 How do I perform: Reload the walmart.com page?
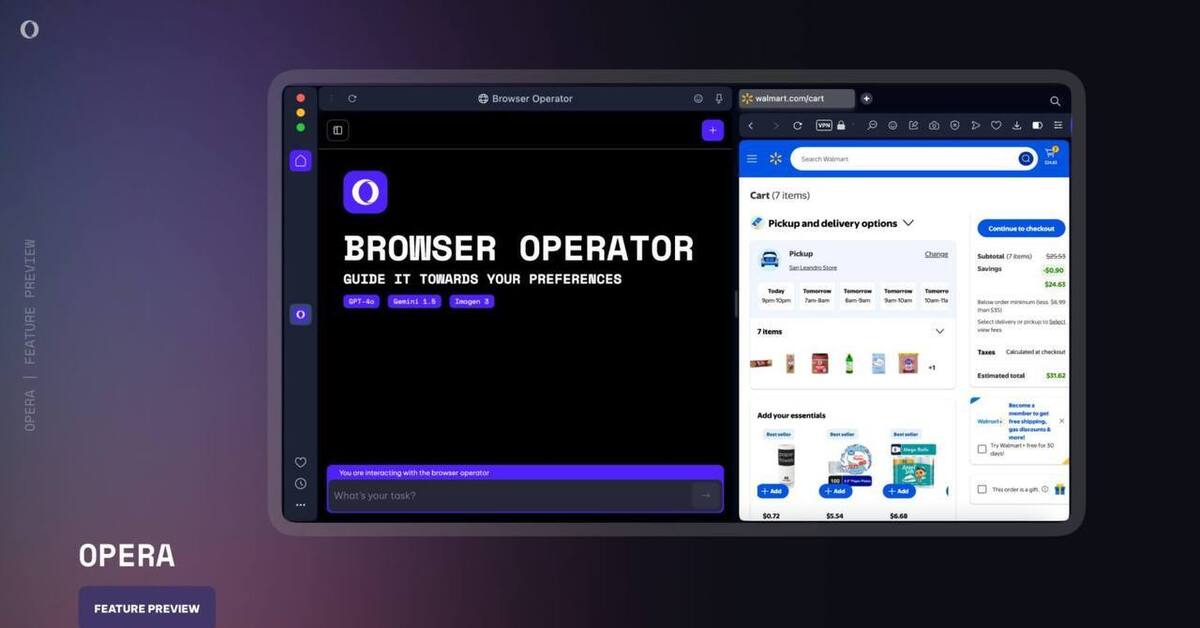pyautogui.click(x=797, y=126)
